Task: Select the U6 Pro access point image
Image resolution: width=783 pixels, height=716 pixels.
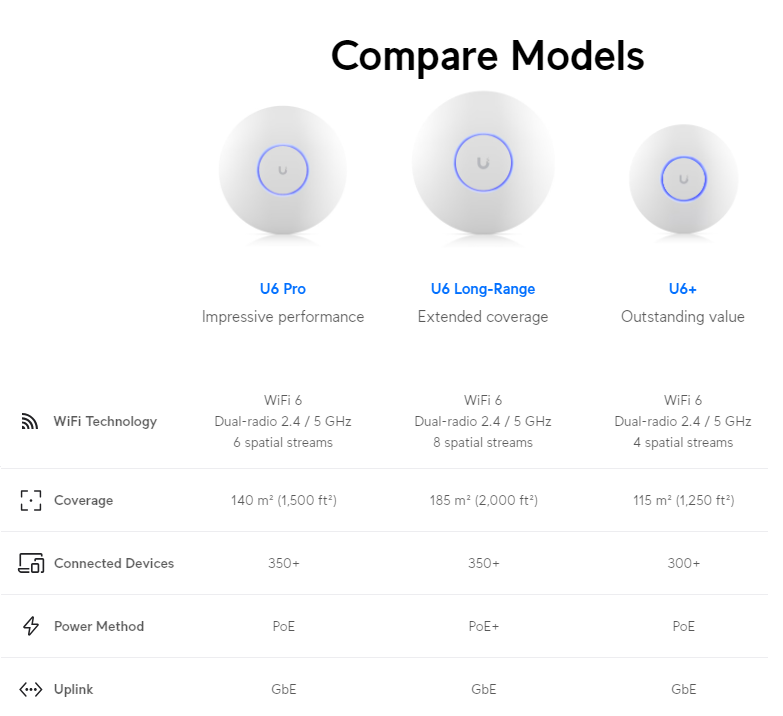Action: pyautogui.click(x=283, y=171)
